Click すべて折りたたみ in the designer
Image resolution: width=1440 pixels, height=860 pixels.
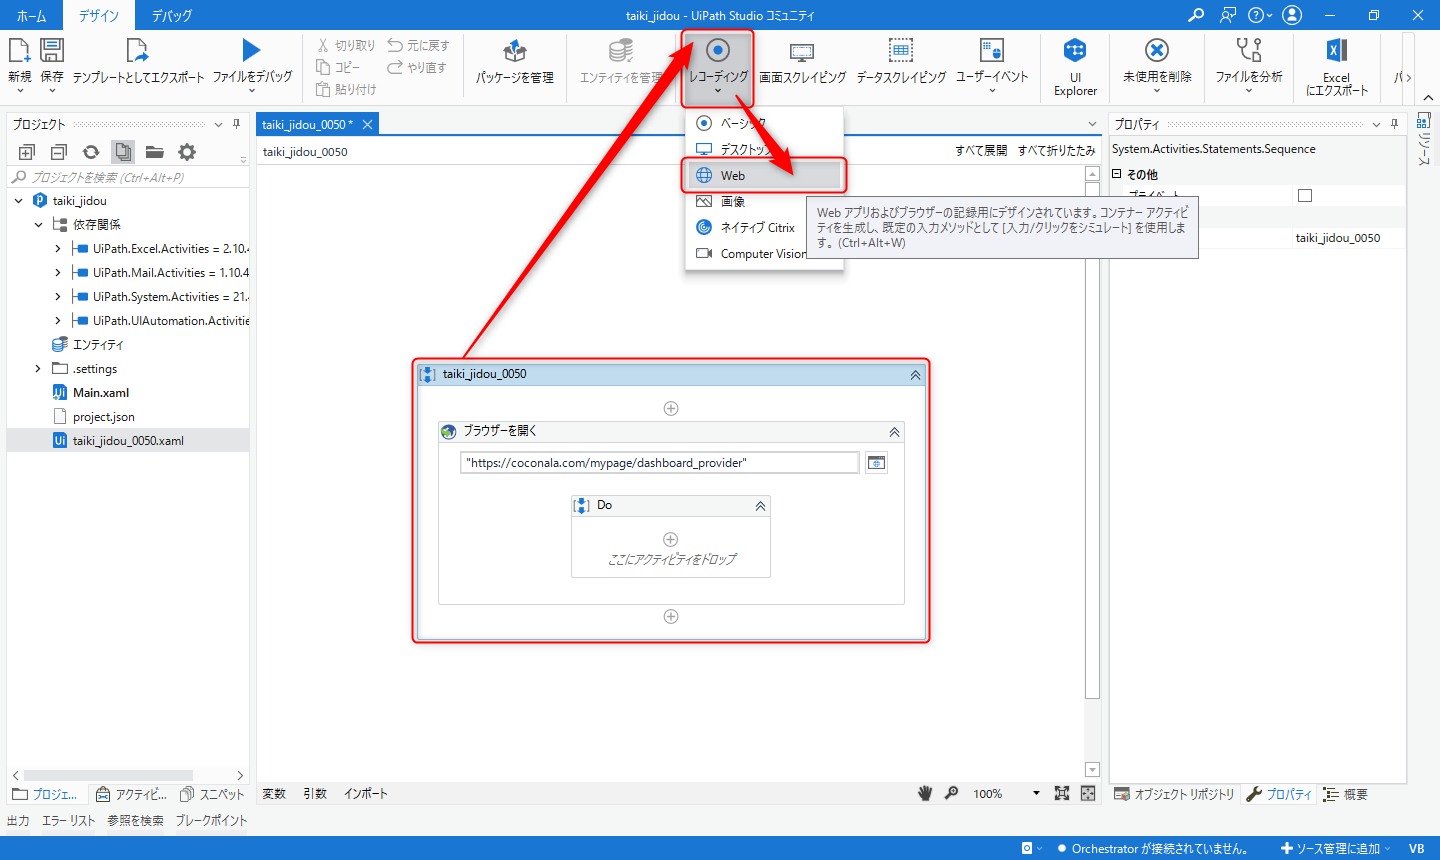pyautogui.click(x=1057, y=151)
